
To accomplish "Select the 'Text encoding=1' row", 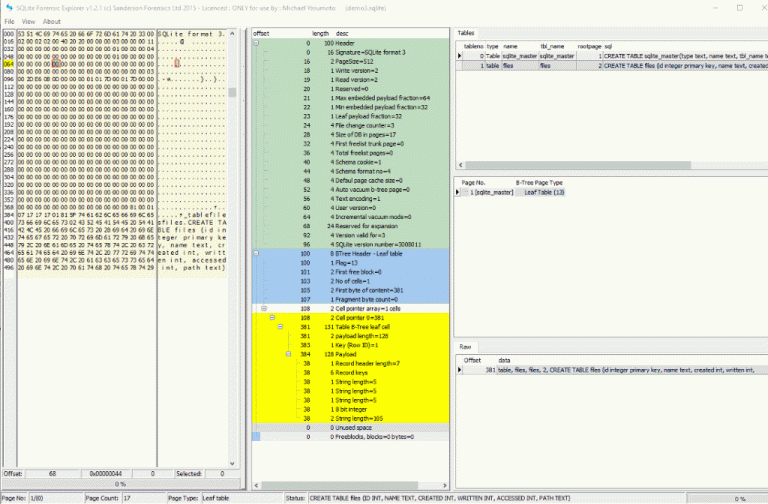I will pyautogui.click(x=350, y=199).
